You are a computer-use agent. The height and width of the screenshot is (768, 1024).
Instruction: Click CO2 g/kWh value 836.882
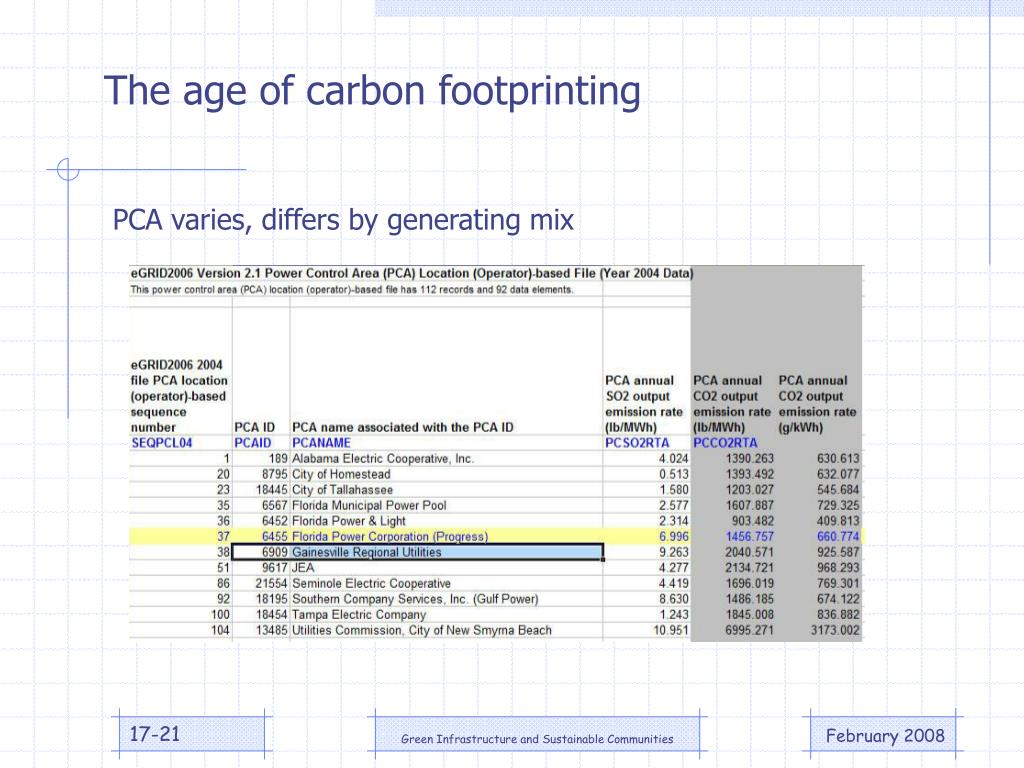coord(839,615)
